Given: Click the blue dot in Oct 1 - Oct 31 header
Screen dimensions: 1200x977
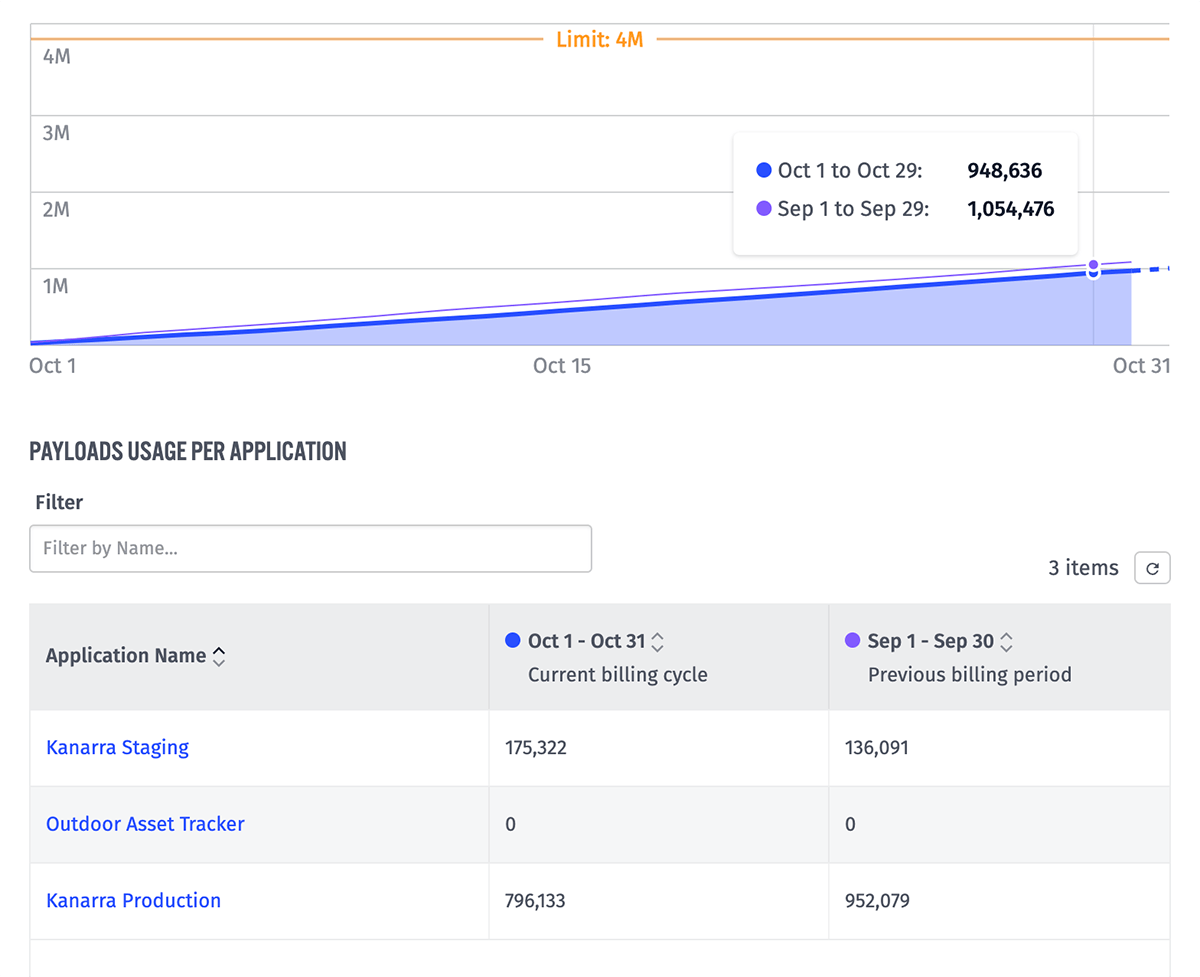Looking at the screenshot, I should 514,640.
